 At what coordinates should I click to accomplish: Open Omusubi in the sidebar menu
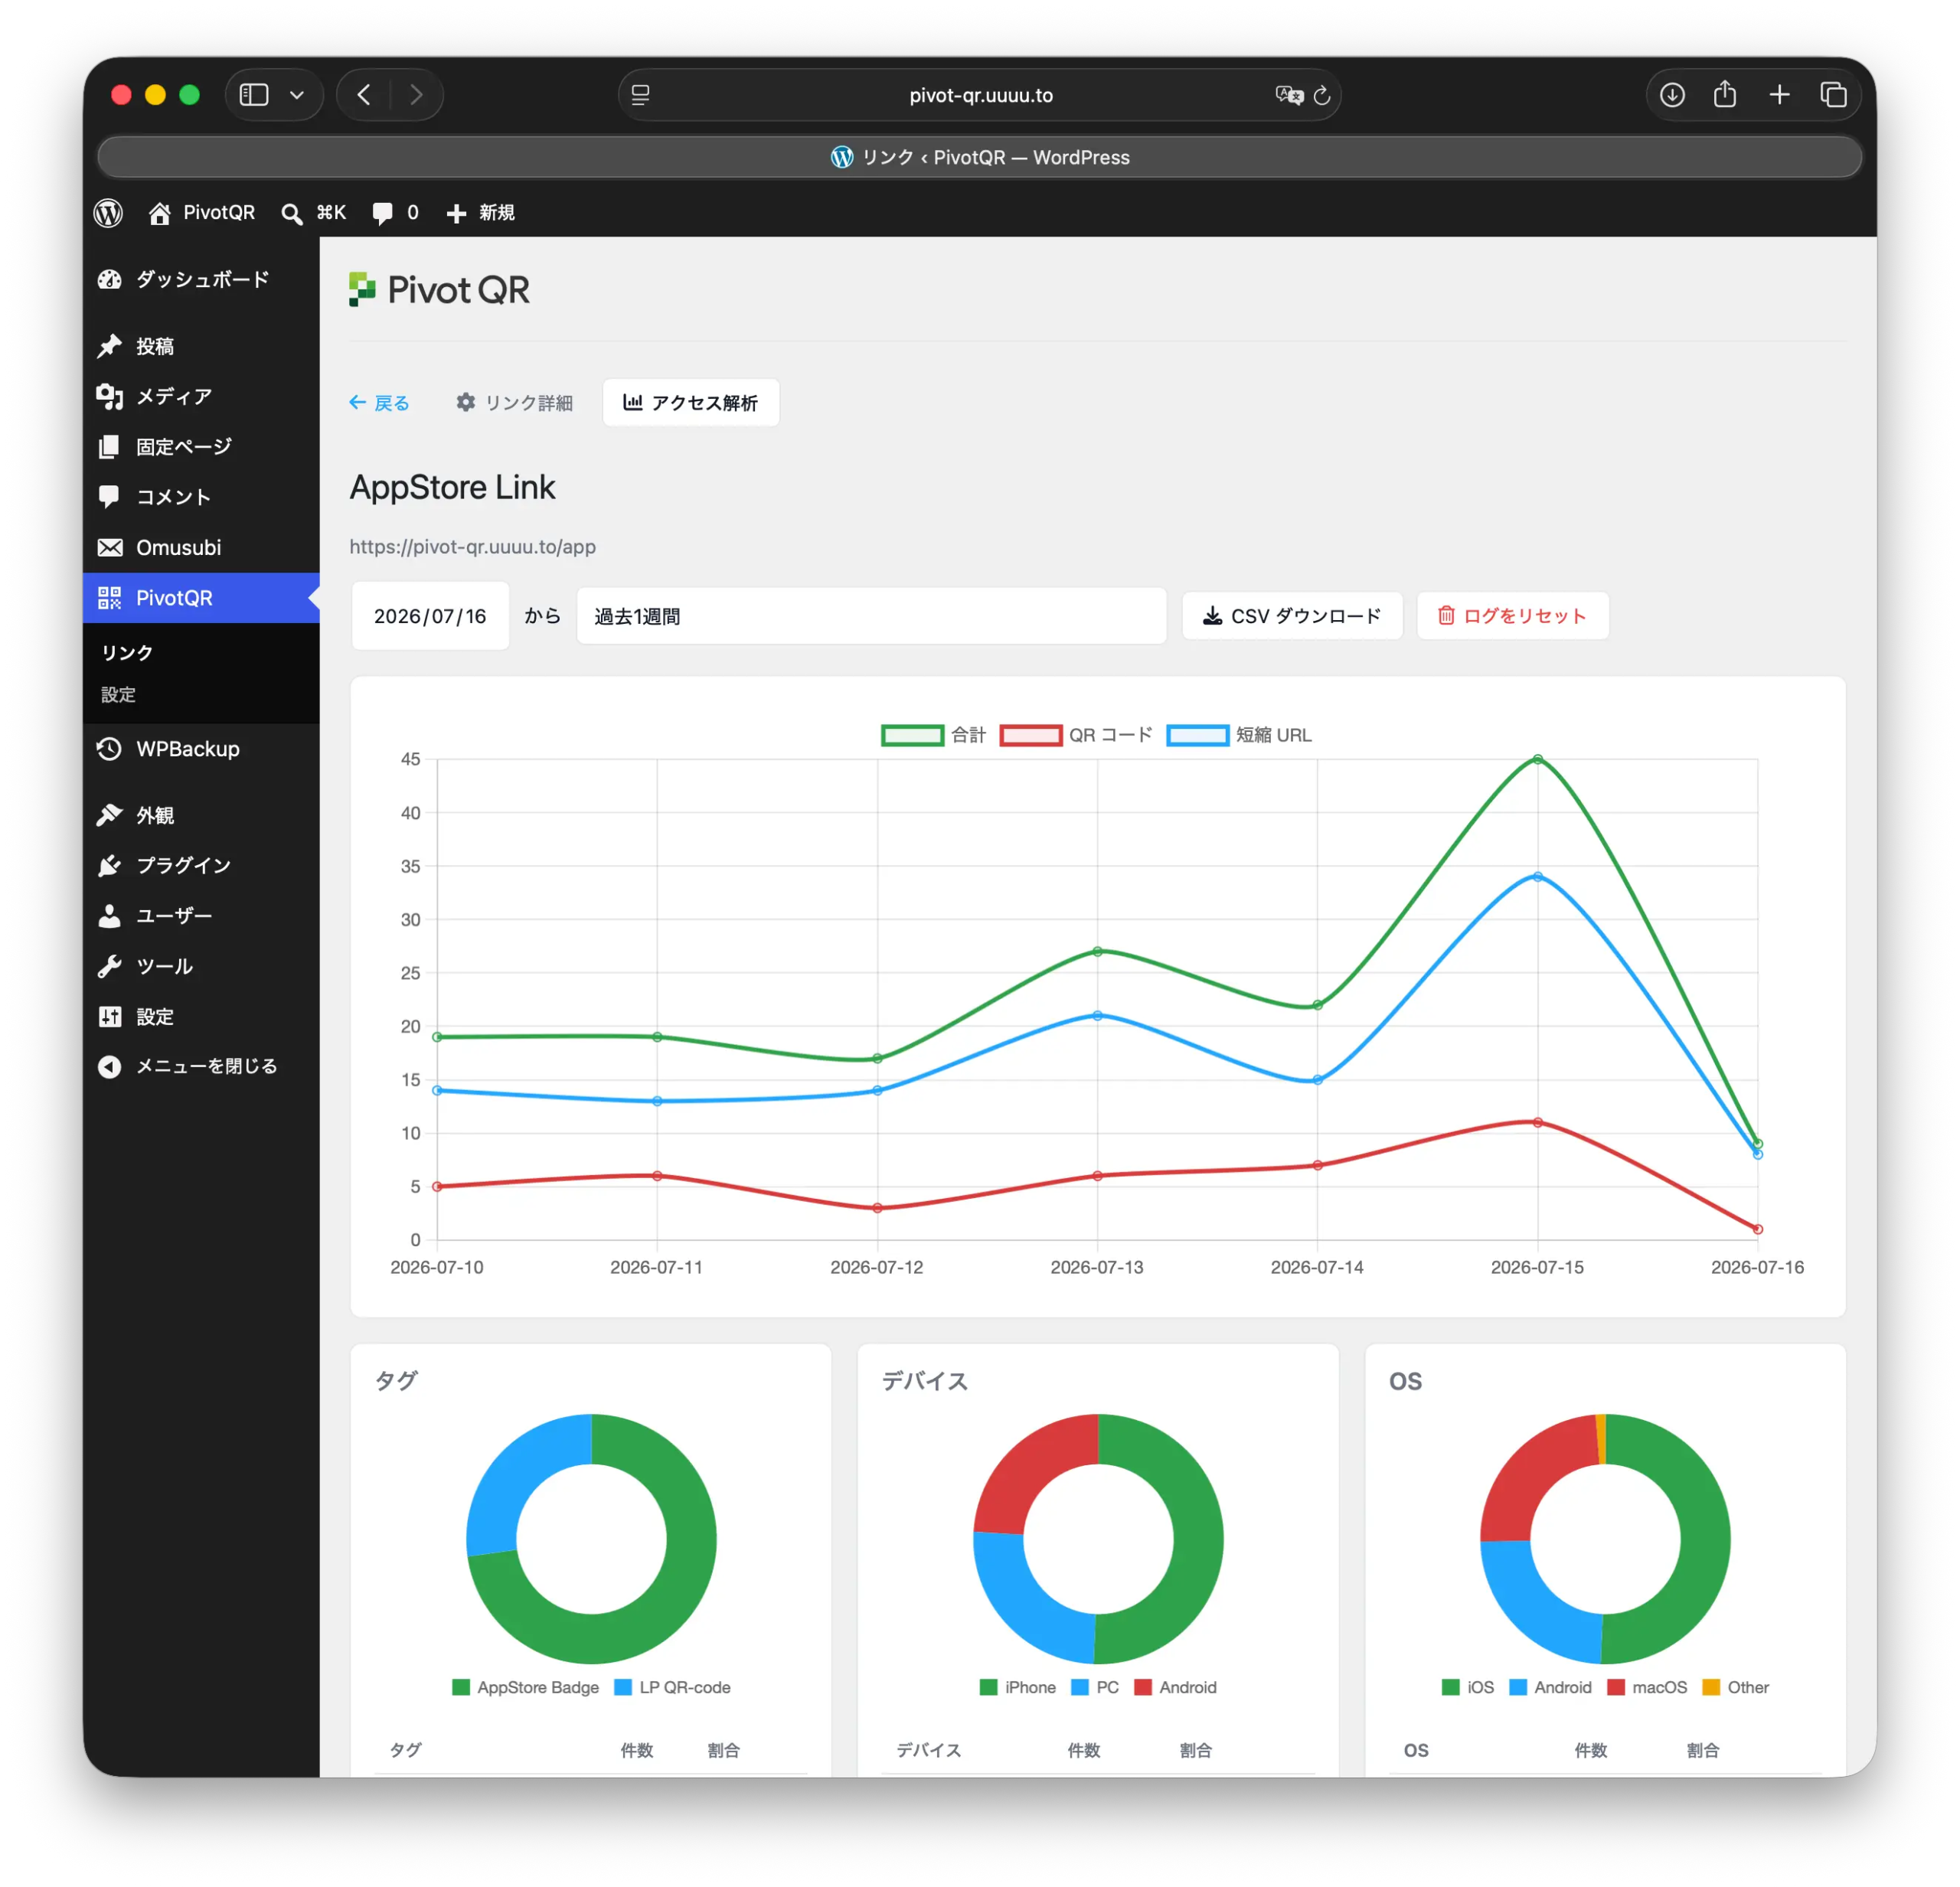201,547
